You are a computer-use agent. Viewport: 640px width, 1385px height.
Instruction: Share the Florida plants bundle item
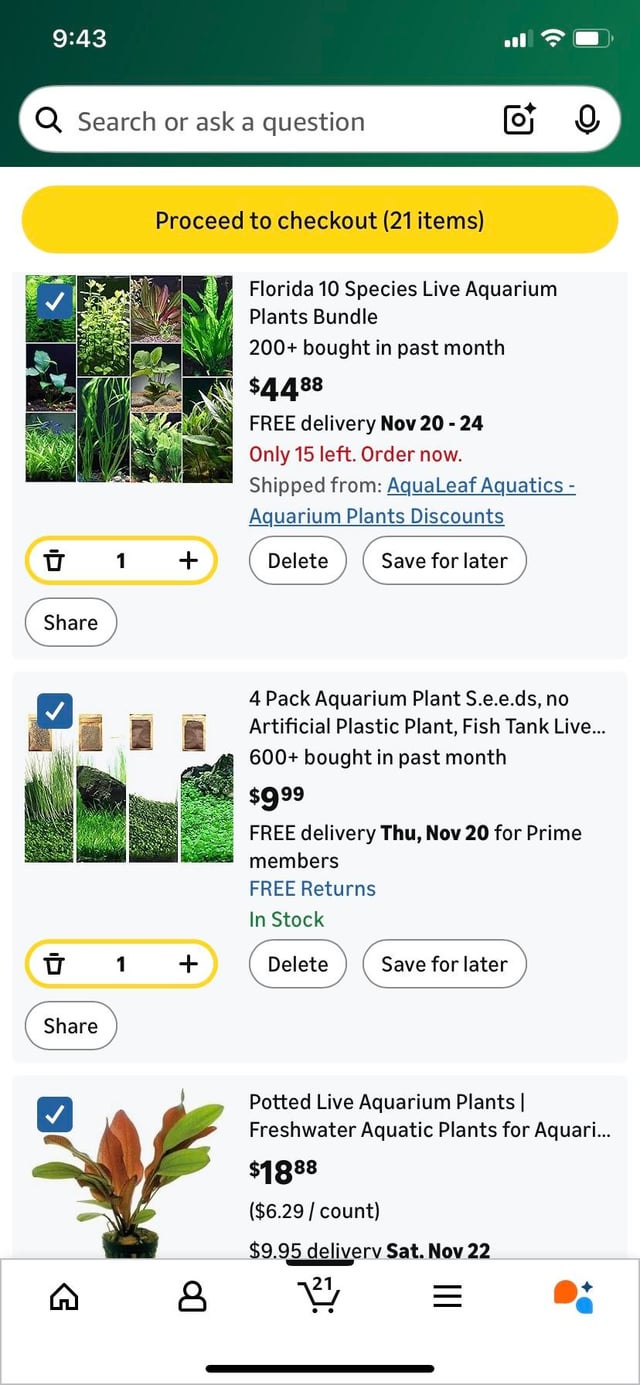[x=71, y=622]
